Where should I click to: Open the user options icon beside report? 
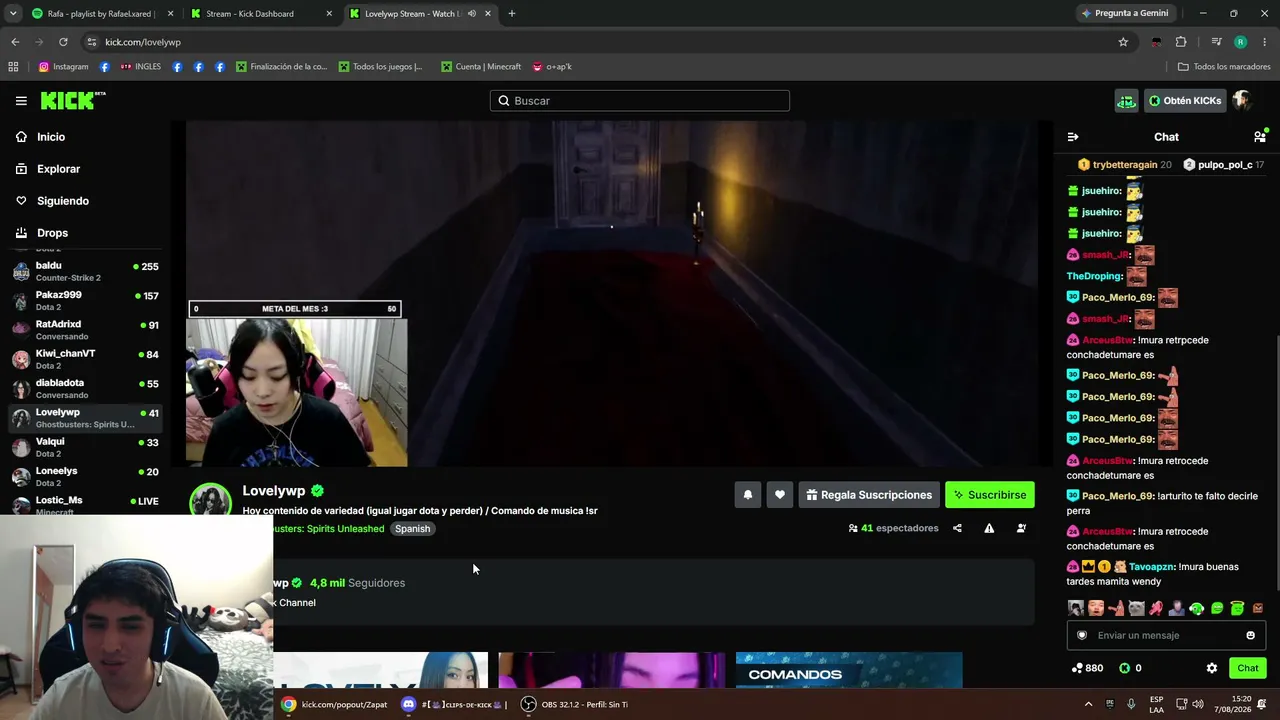click(1021, 528)
